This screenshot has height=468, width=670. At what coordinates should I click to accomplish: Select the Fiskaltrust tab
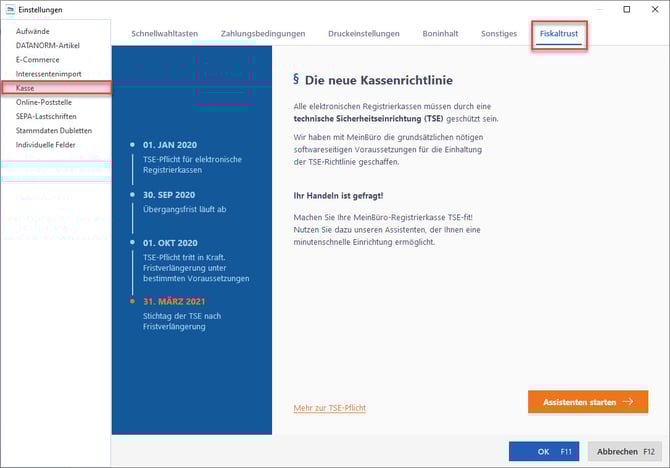click(559, 34)
